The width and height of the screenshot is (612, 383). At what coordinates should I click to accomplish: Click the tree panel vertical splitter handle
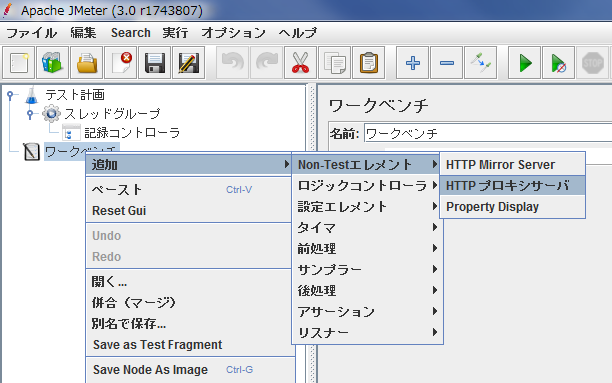click(x=312, y=233)
